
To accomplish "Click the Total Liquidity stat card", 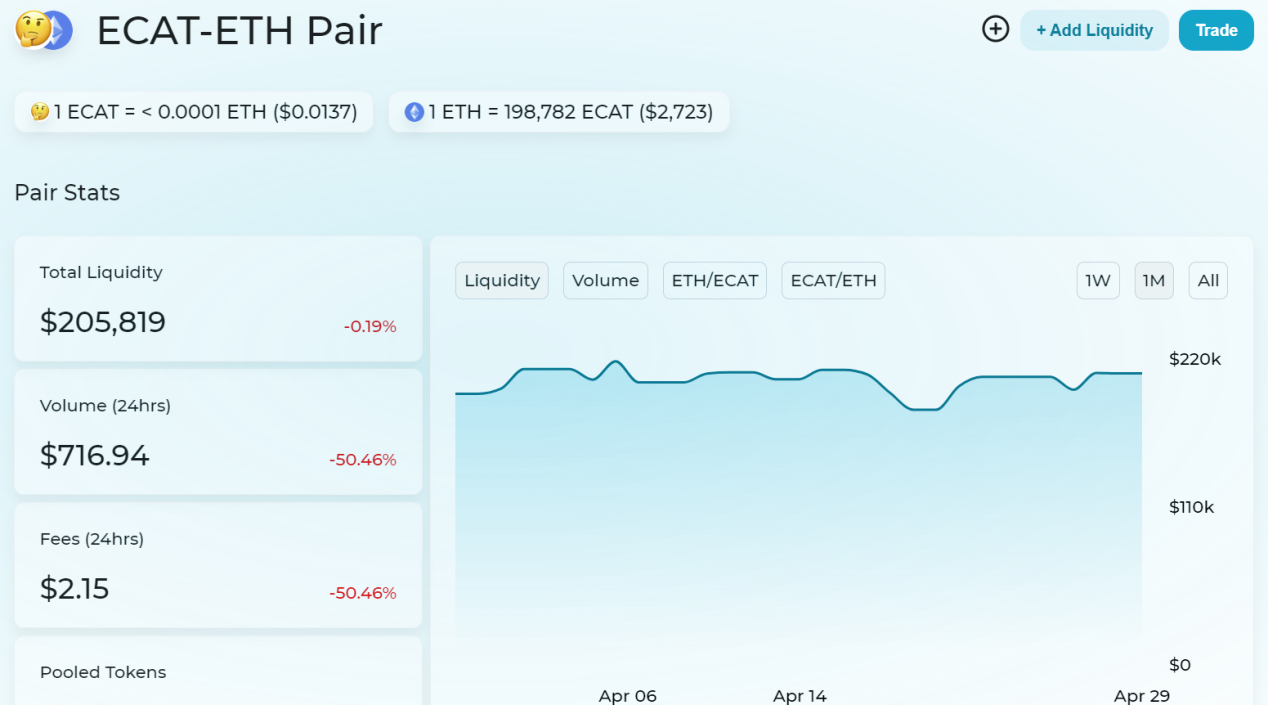I will click(218, 299).
